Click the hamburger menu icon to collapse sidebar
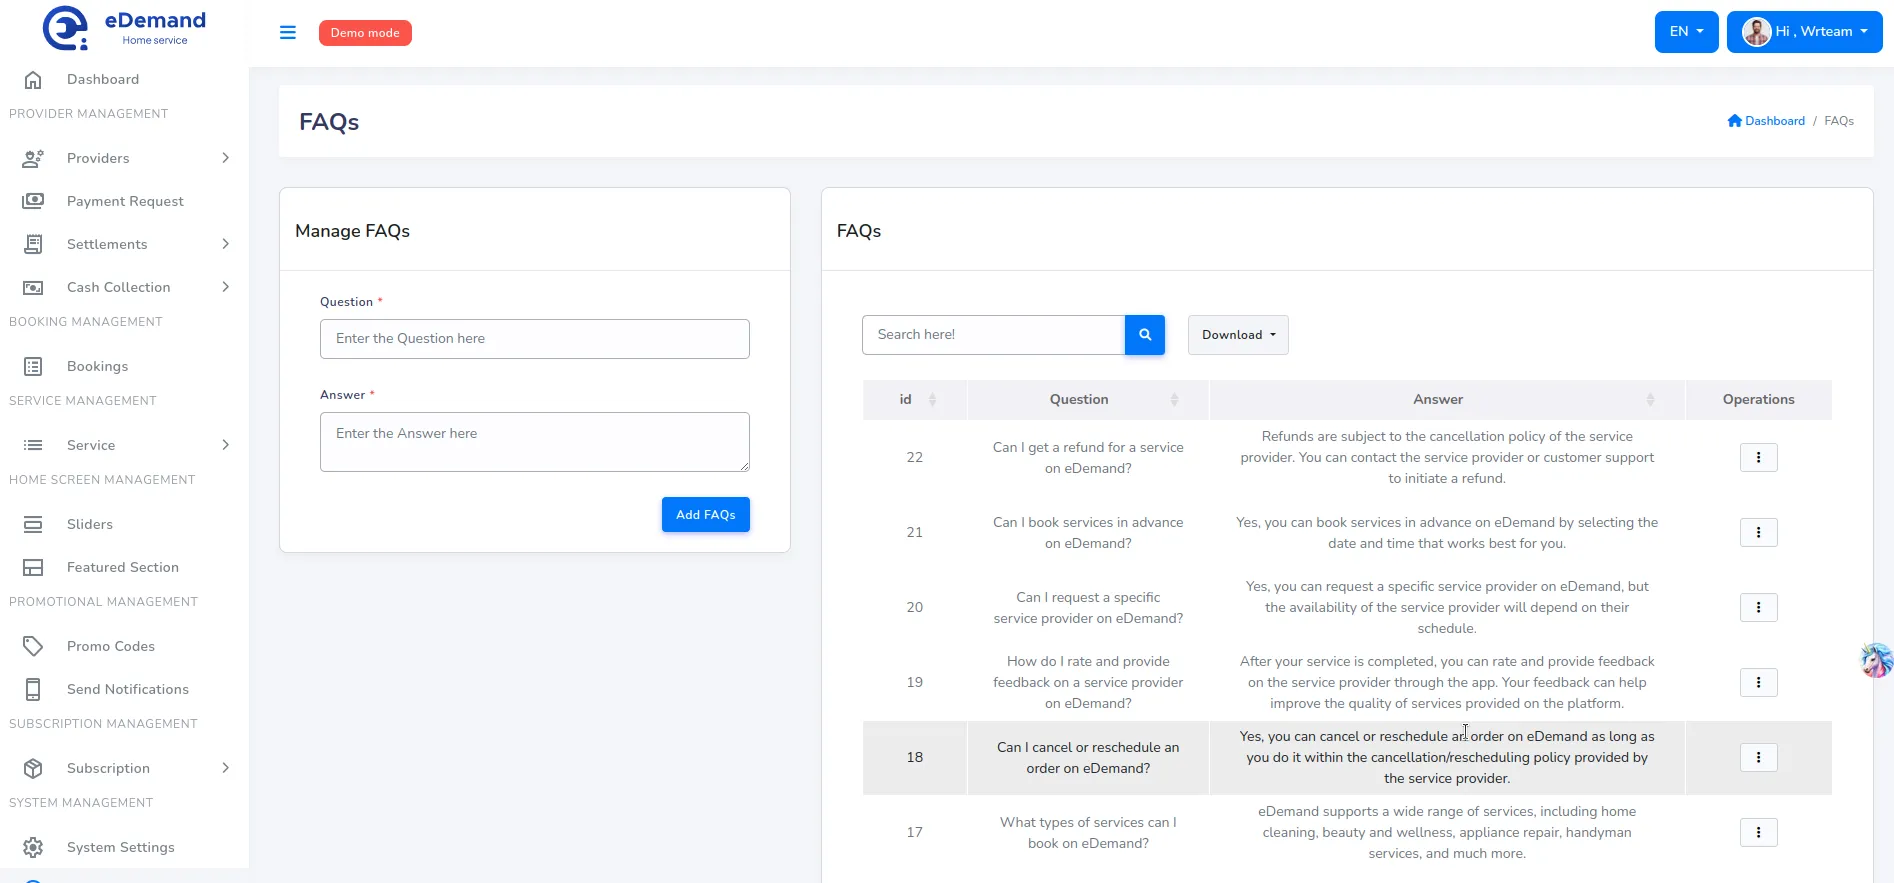Screen dimensions: 1894x883 coord(288,33)
